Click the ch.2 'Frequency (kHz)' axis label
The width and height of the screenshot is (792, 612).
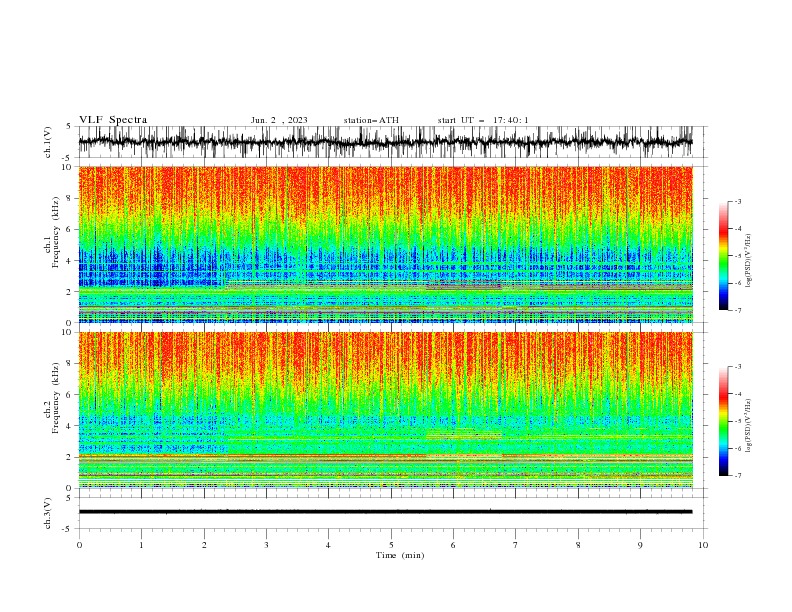point(55,398)
